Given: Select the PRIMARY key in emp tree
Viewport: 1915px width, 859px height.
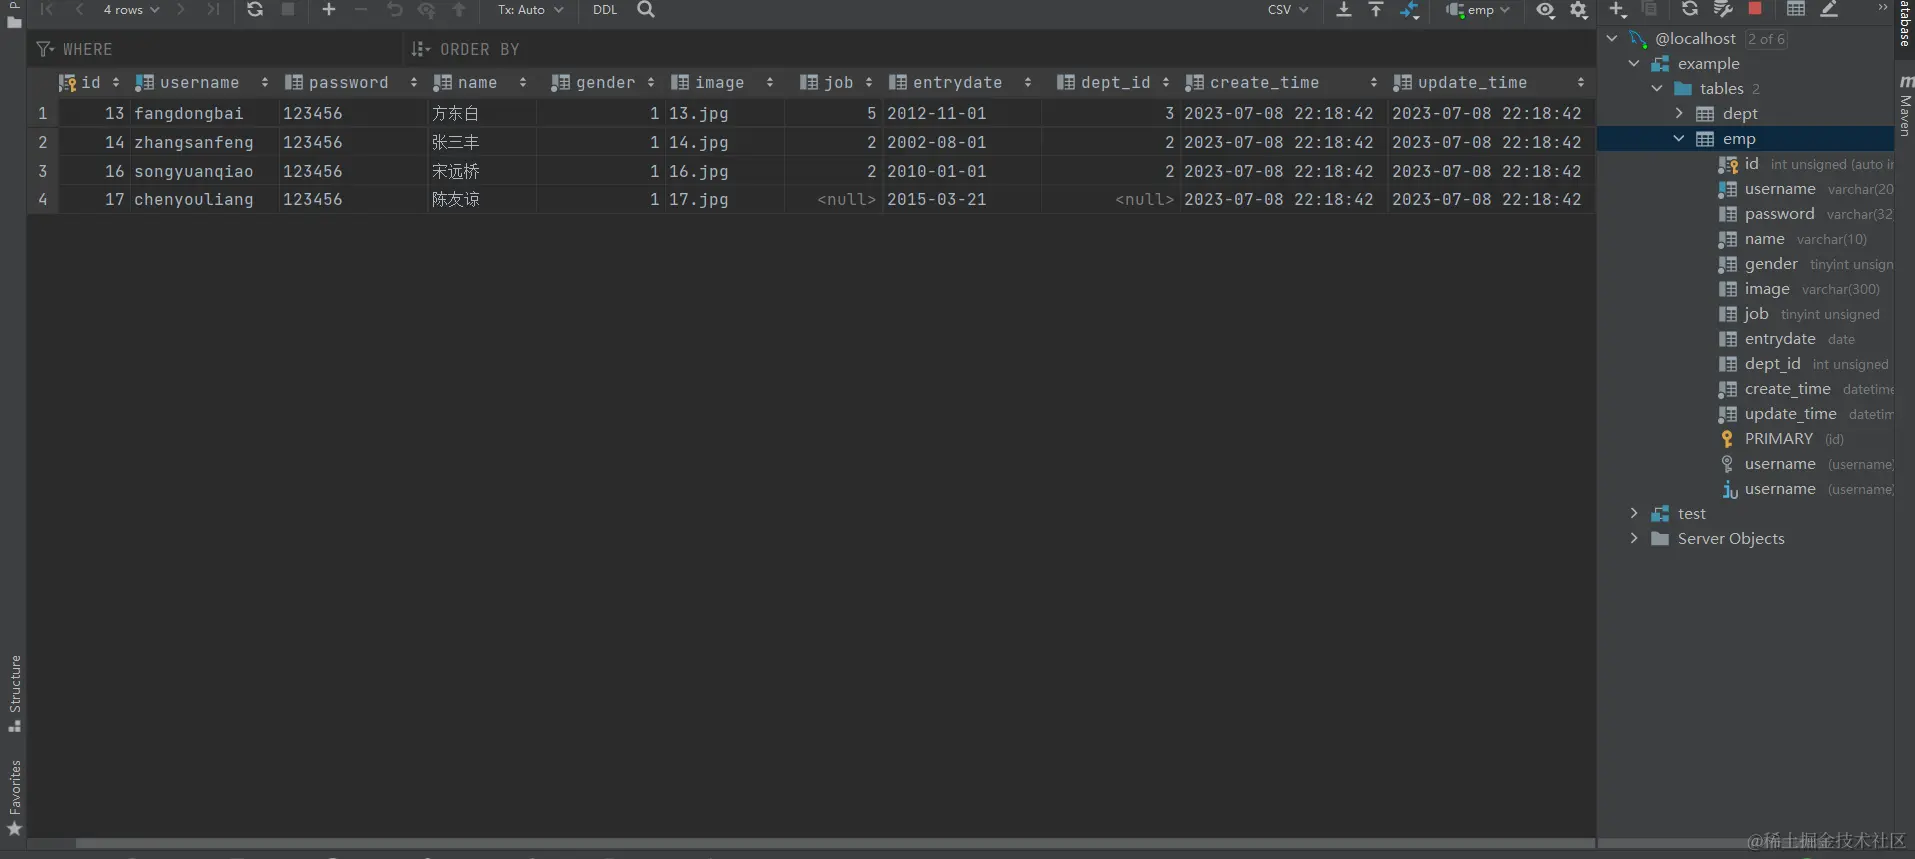Looking at the screenshot, I should [1779, 439].
